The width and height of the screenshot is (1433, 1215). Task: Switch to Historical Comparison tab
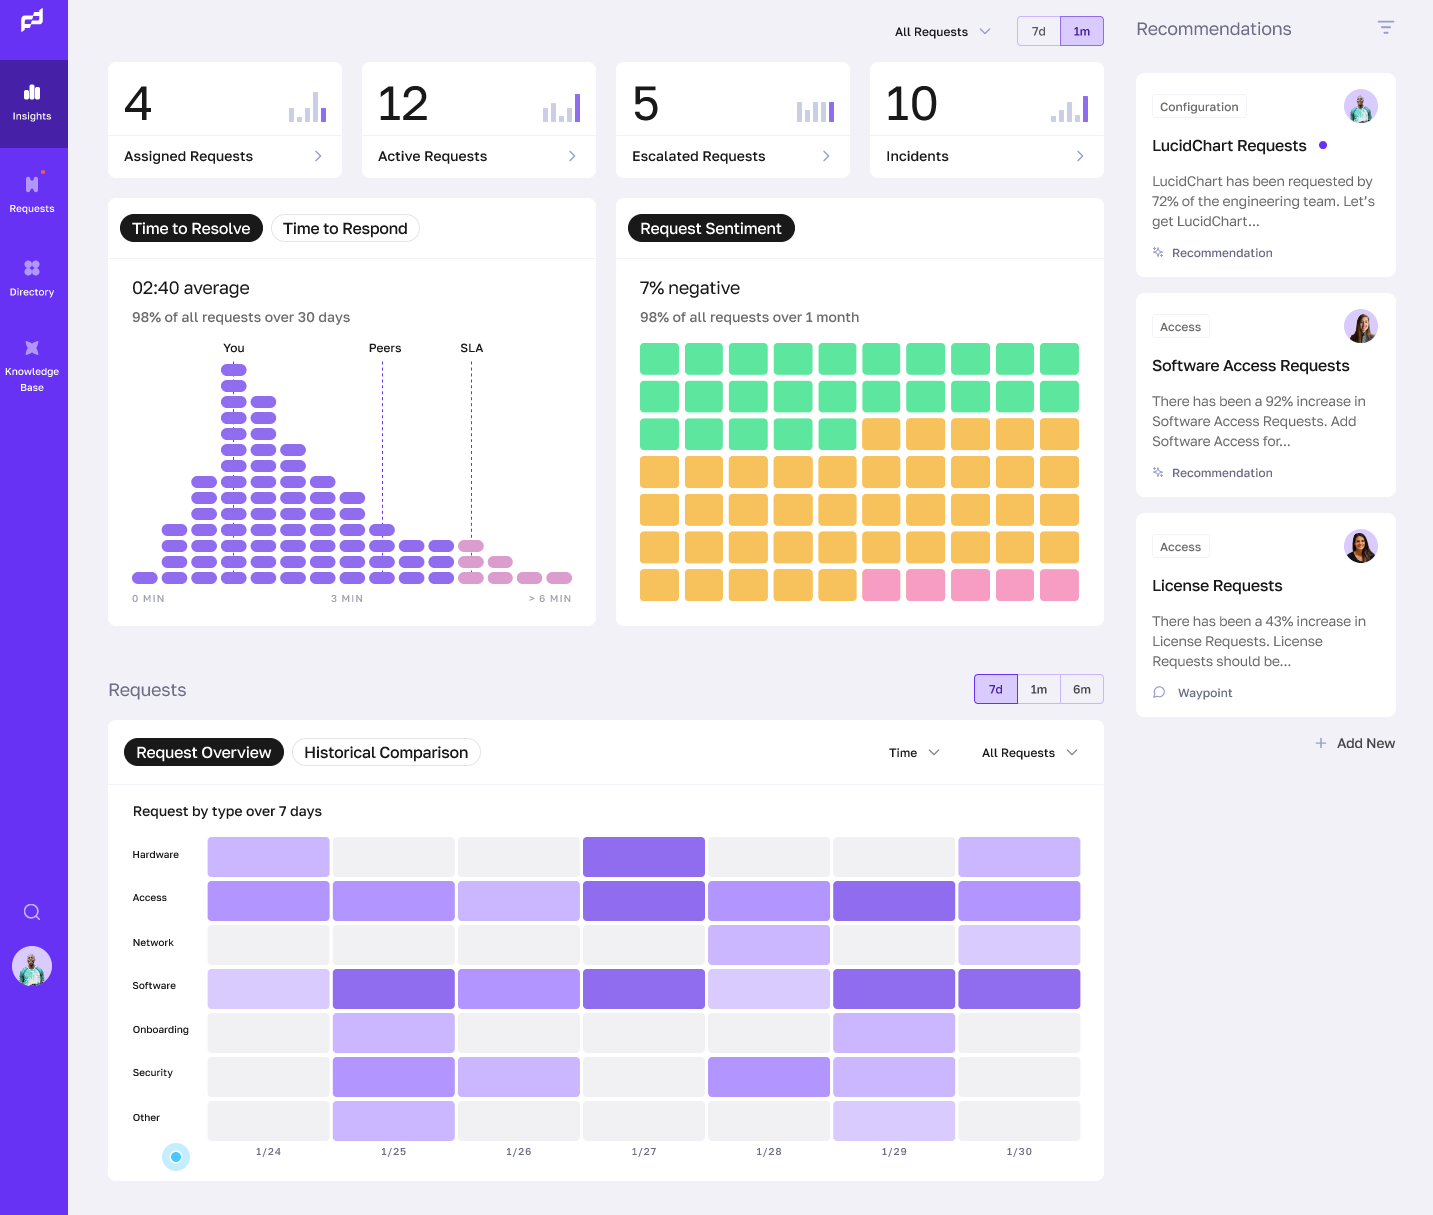pyautogui.click(x=386, y=752)
